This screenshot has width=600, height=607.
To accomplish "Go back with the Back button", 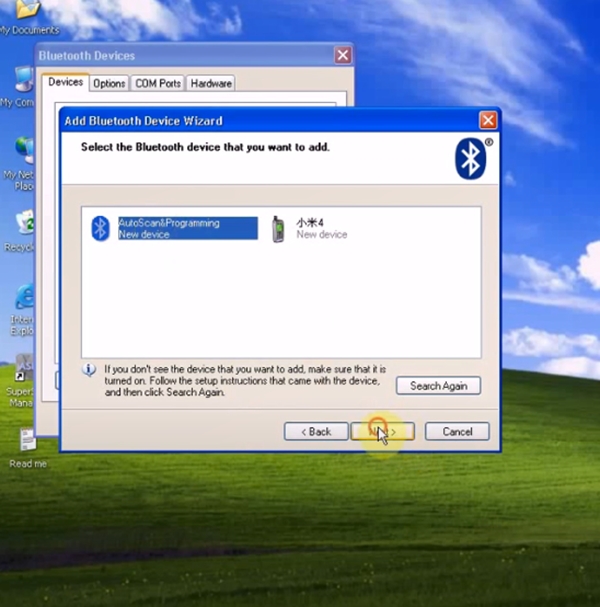I will [x=316, y=431].
